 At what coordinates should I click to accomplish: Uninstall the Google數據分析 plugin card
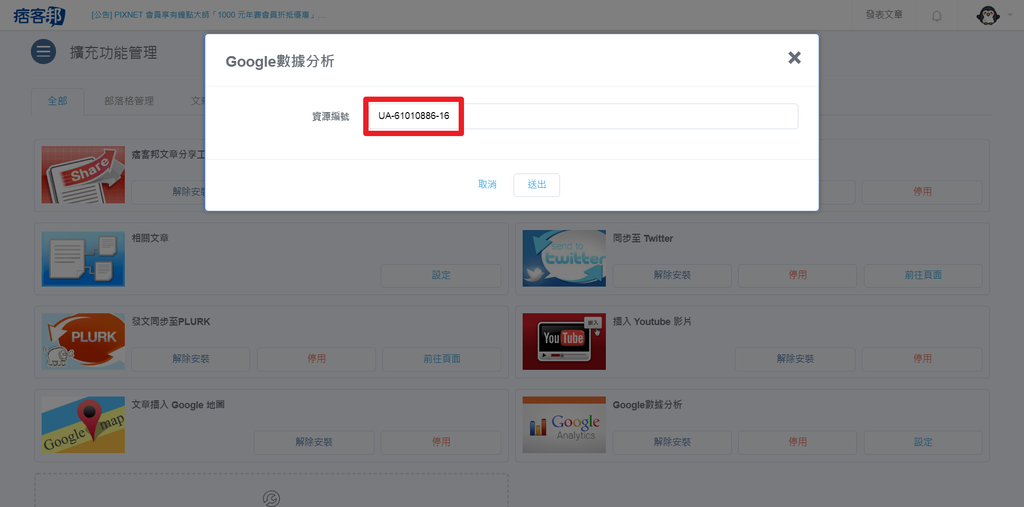pyautogui.click(x=672, y=442)
